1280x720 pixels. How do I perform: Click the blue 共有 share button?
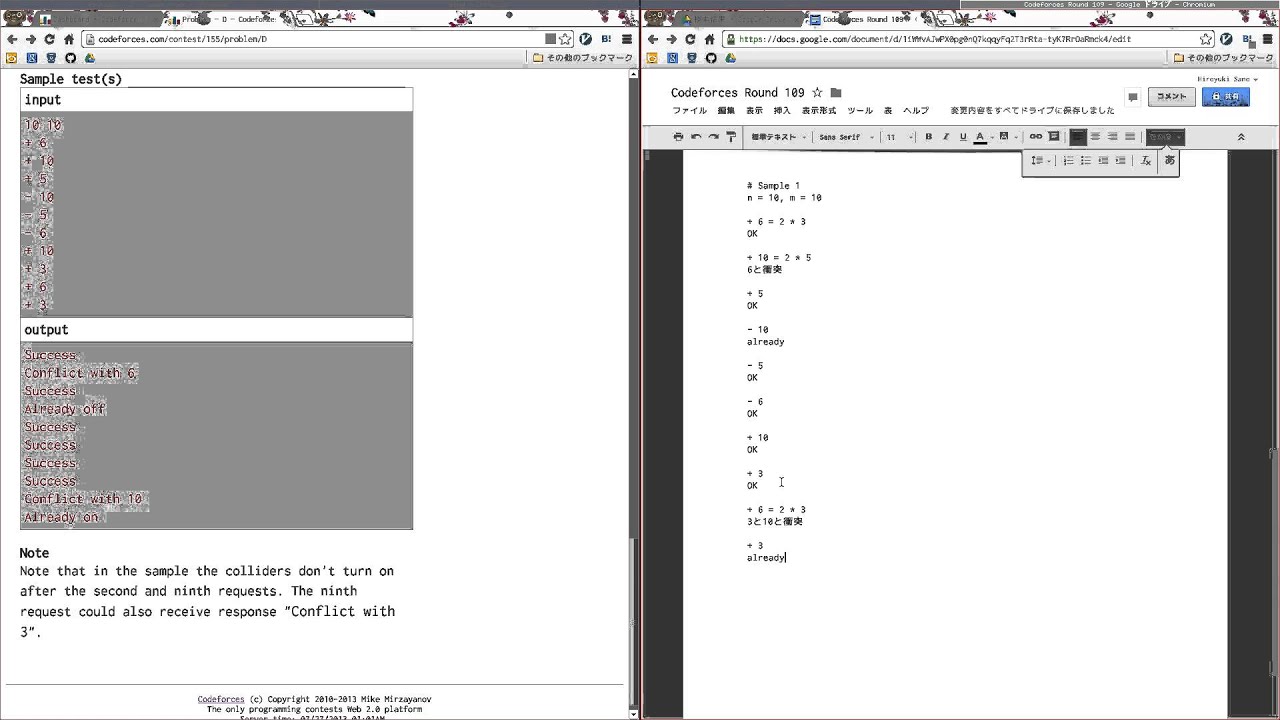coord(1225,97)
